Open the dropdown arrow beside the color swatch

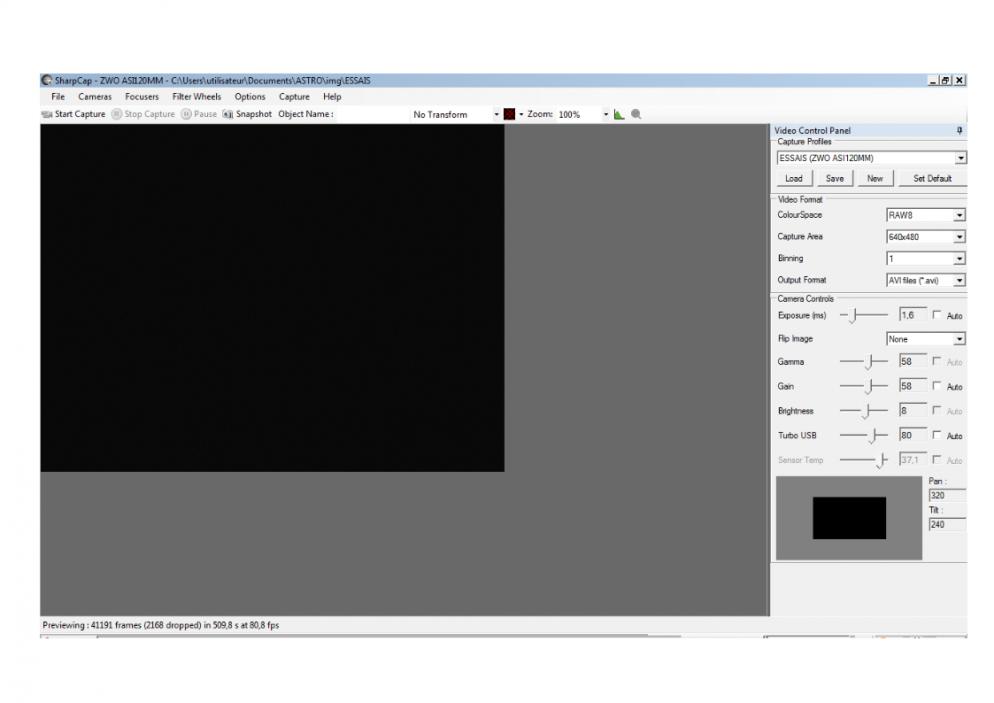tap(521, 115)
